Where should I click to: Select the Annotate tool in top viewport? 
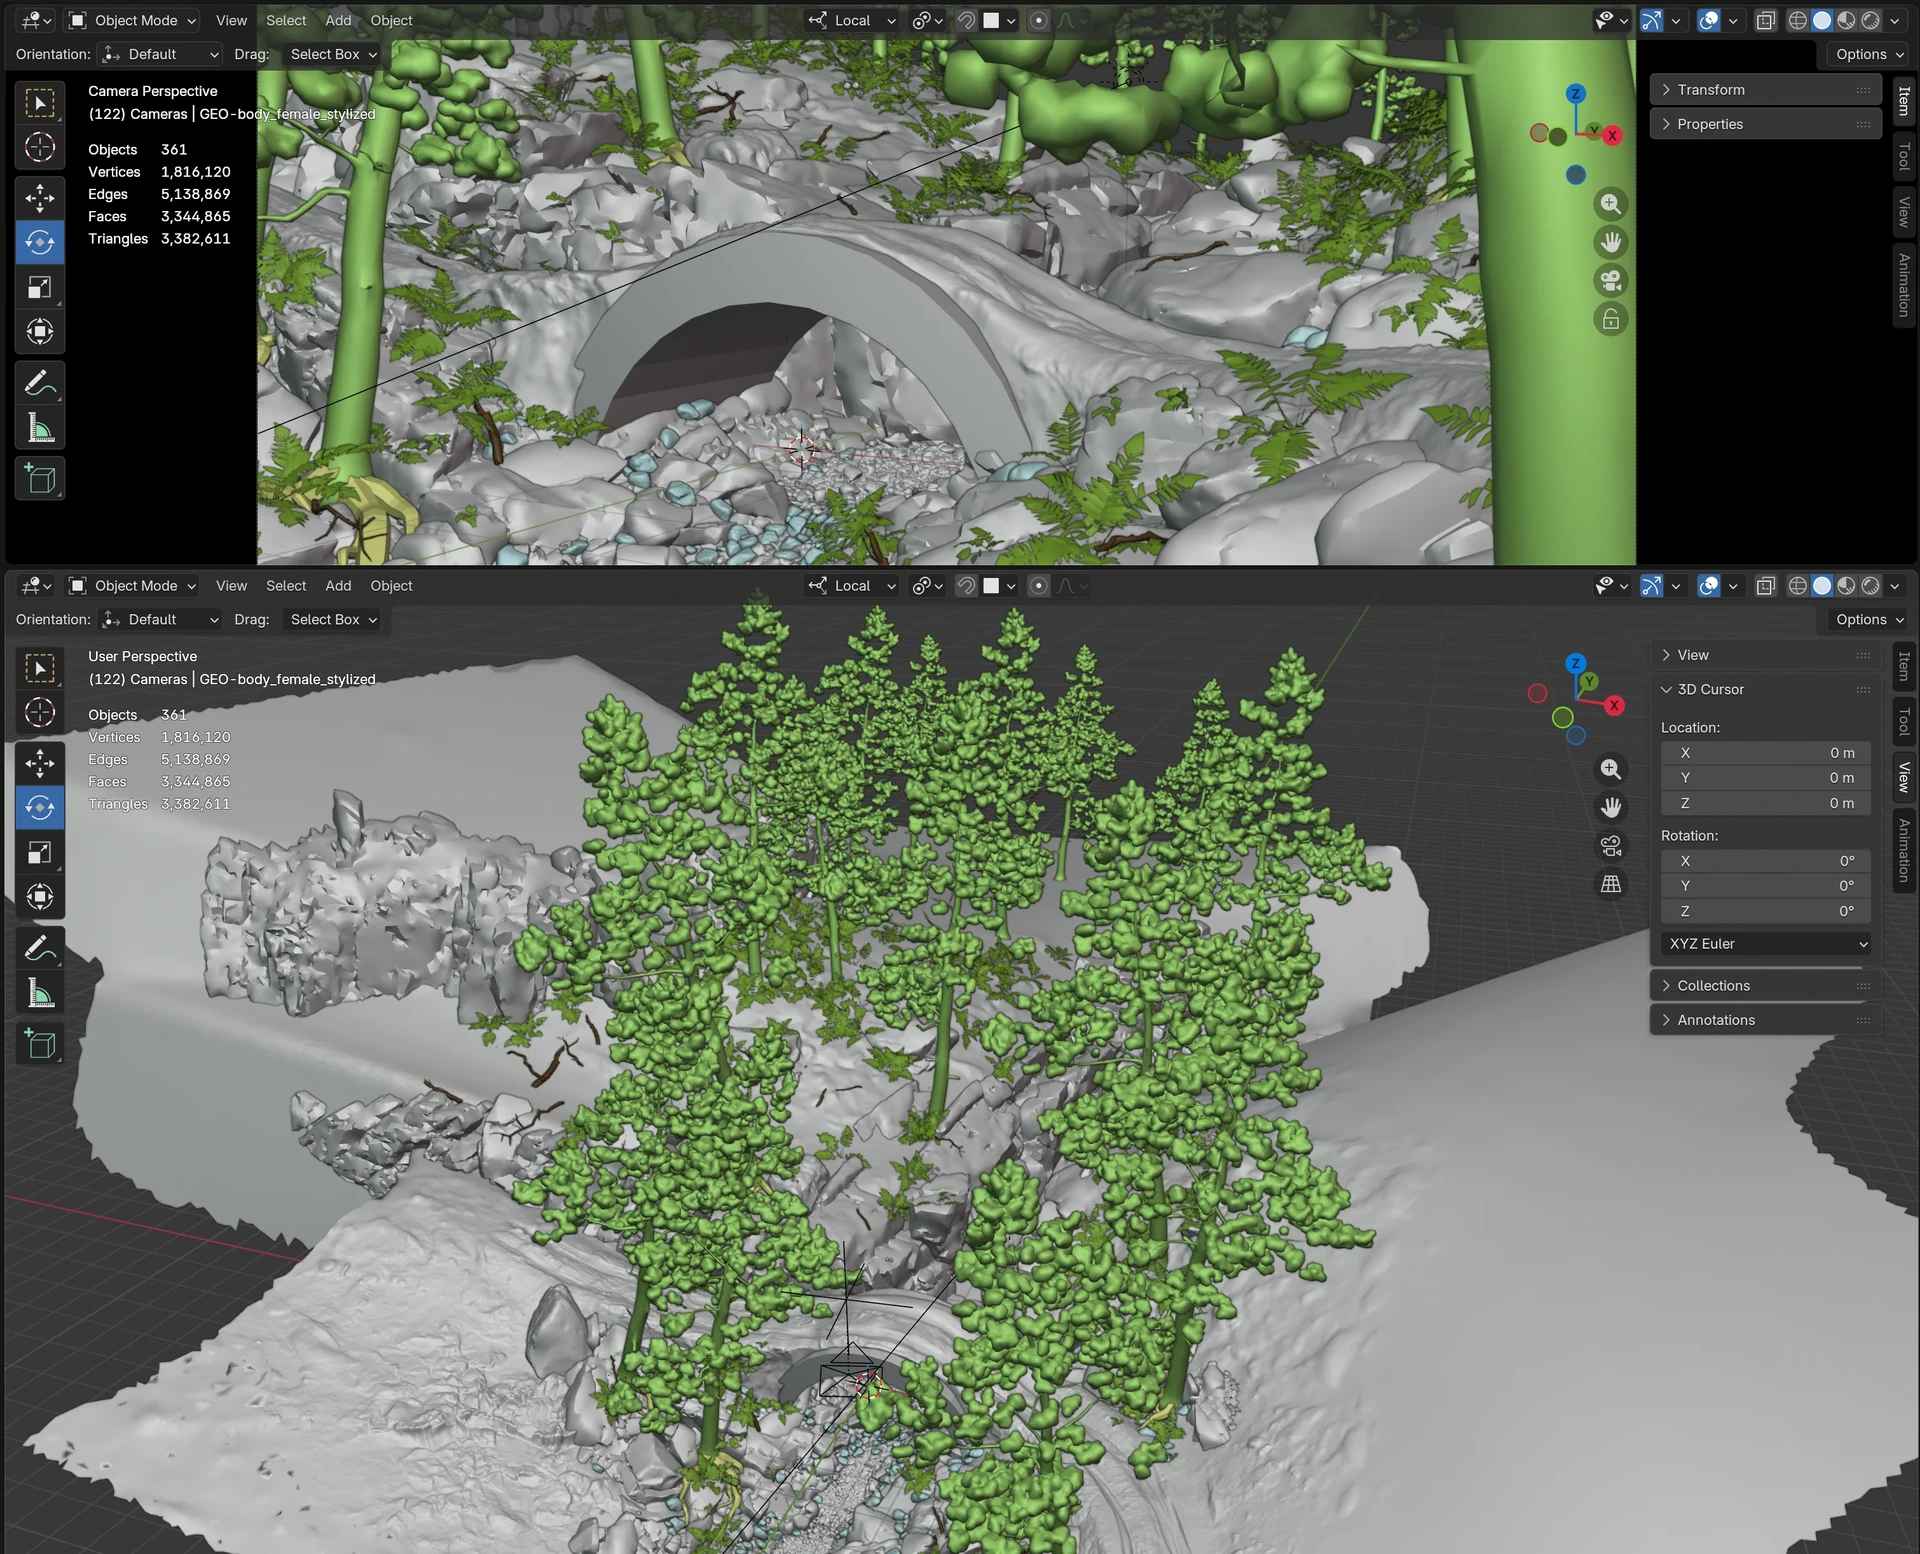tap(40, 383)
